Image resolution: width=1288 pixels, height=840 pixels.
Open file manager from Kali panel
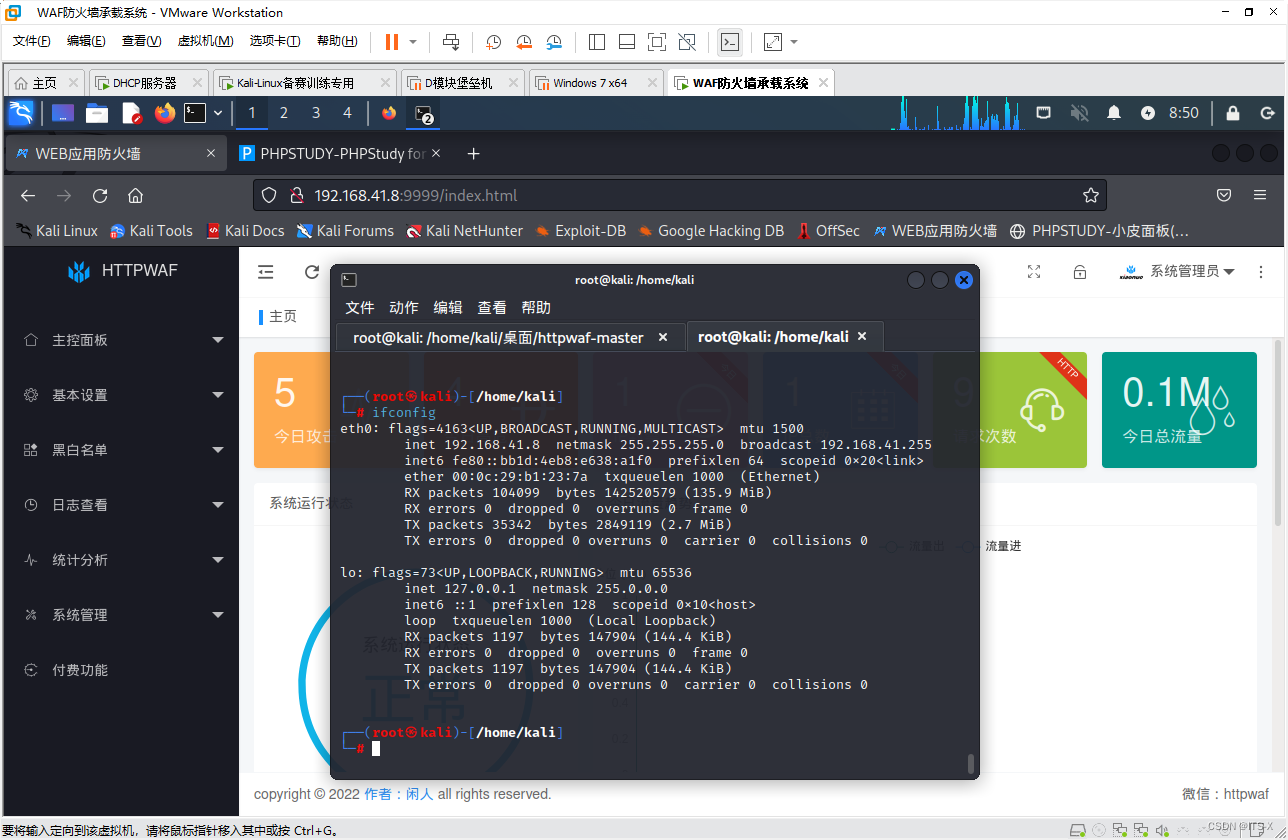(x=97, y=113)
